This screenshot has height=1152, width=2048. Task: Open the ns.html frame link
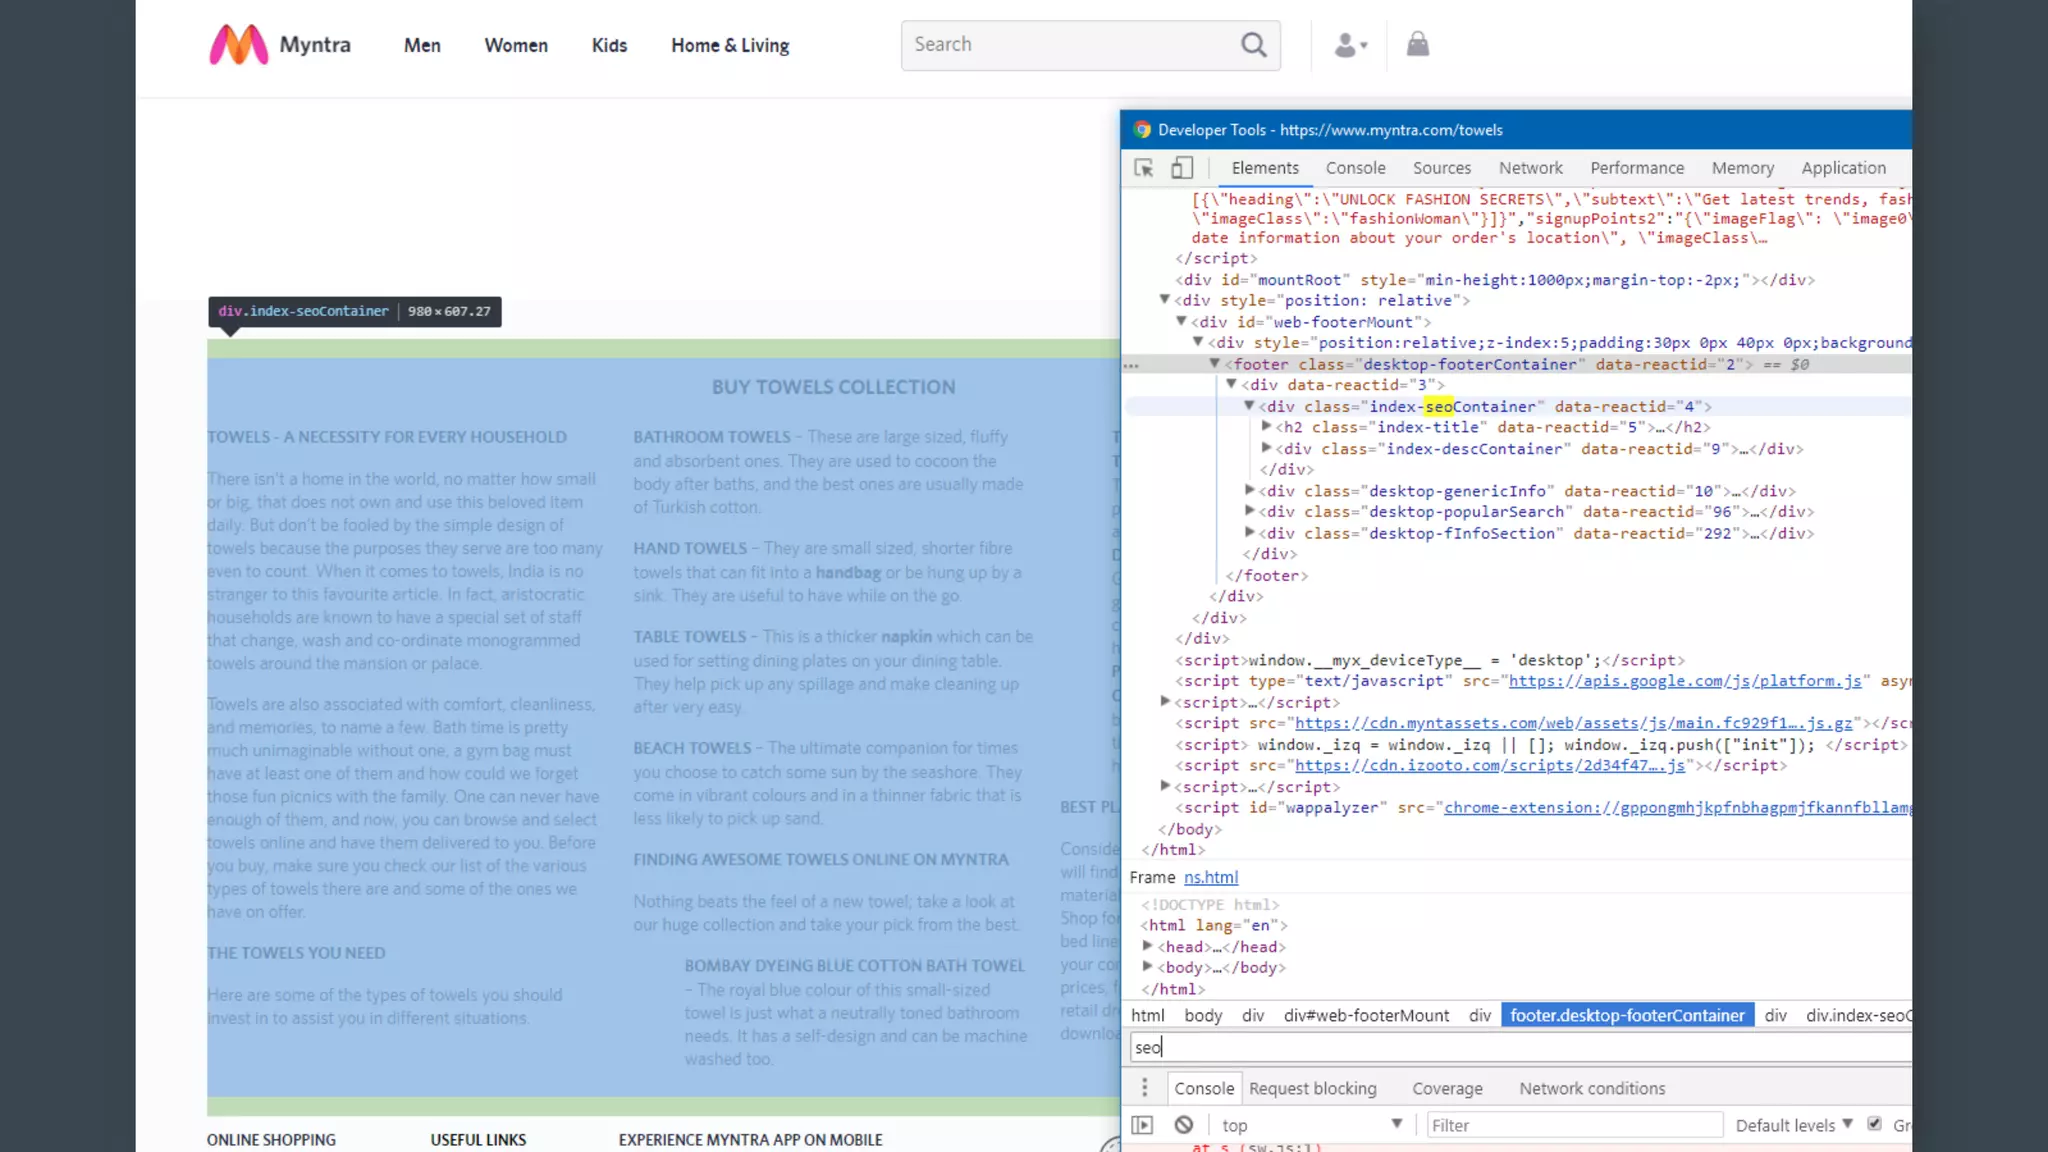[x=1211, y=877]
